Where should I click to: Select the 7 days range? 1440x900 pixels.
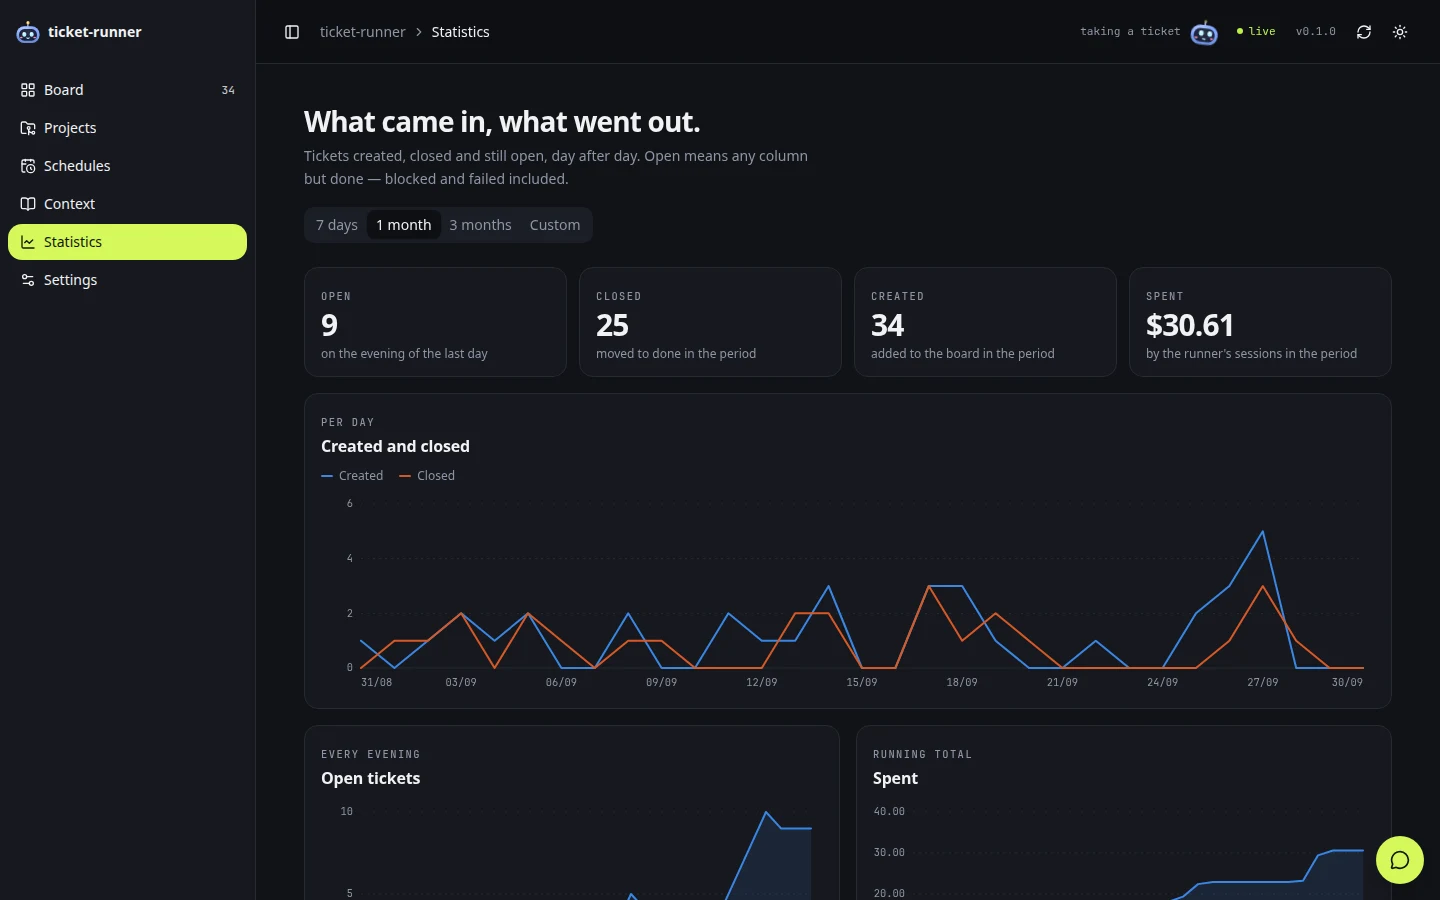click(337, 225)
